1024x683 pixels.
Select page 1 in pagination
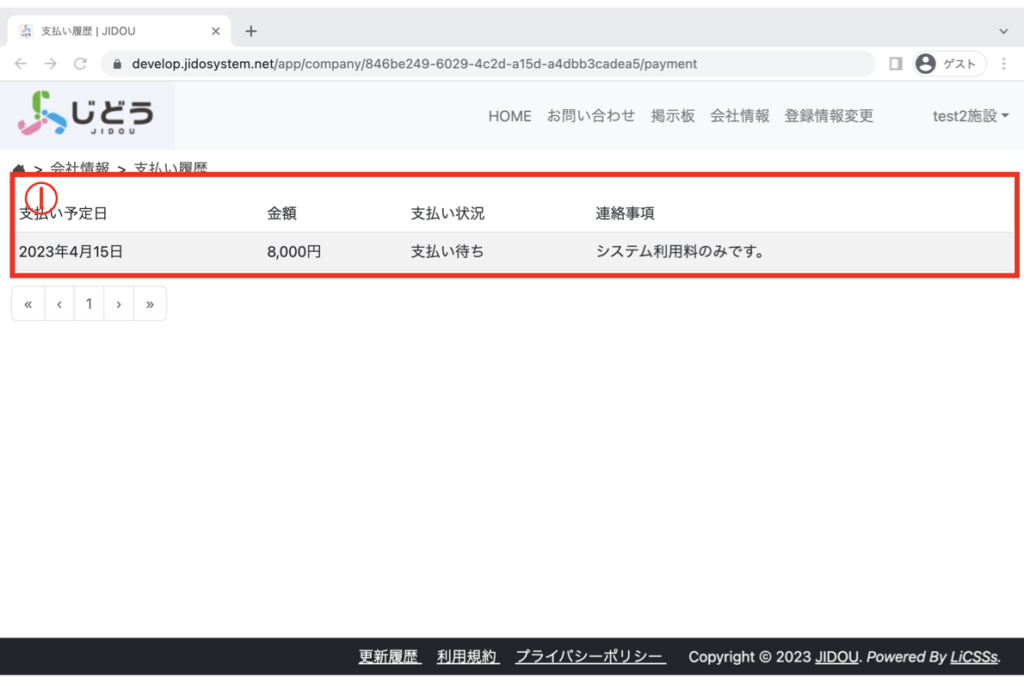tap(89, 304)
